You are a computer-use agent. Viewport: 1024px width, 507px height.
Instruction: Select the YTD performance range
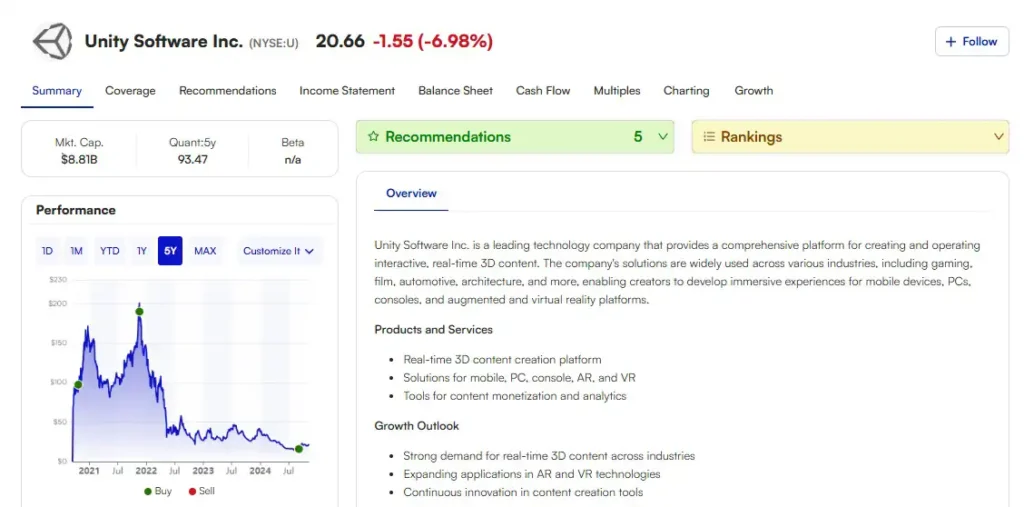coord(109,251)
